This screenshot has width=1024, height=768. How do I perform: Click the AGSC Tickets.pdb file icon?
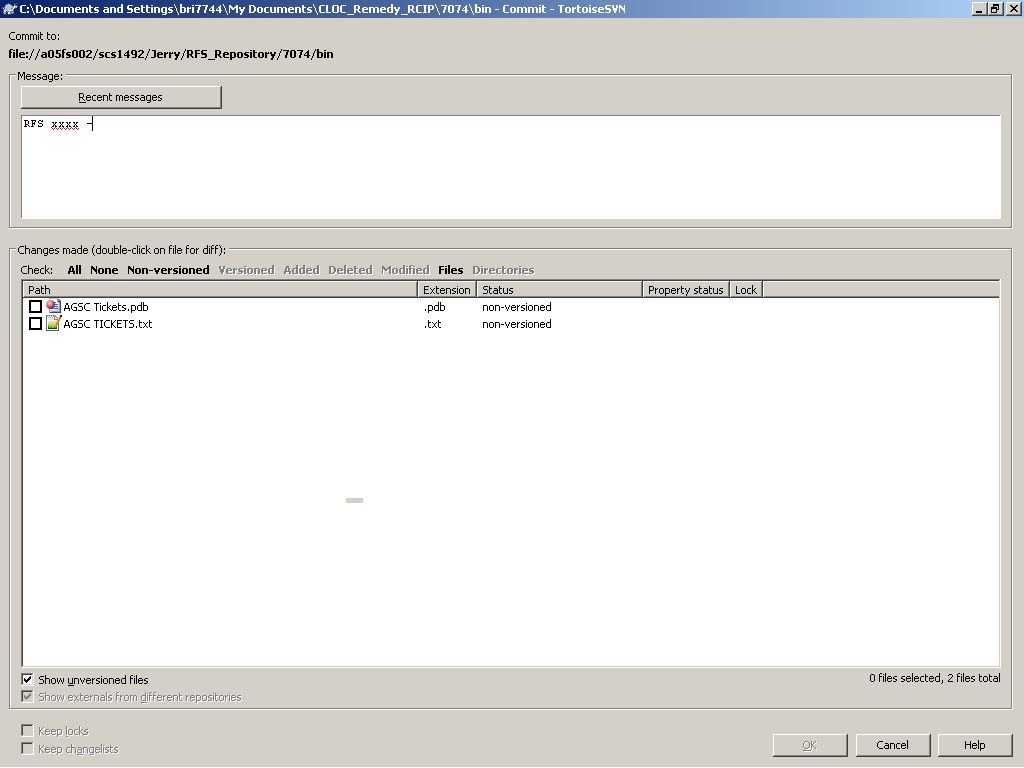tap(53, 306)
